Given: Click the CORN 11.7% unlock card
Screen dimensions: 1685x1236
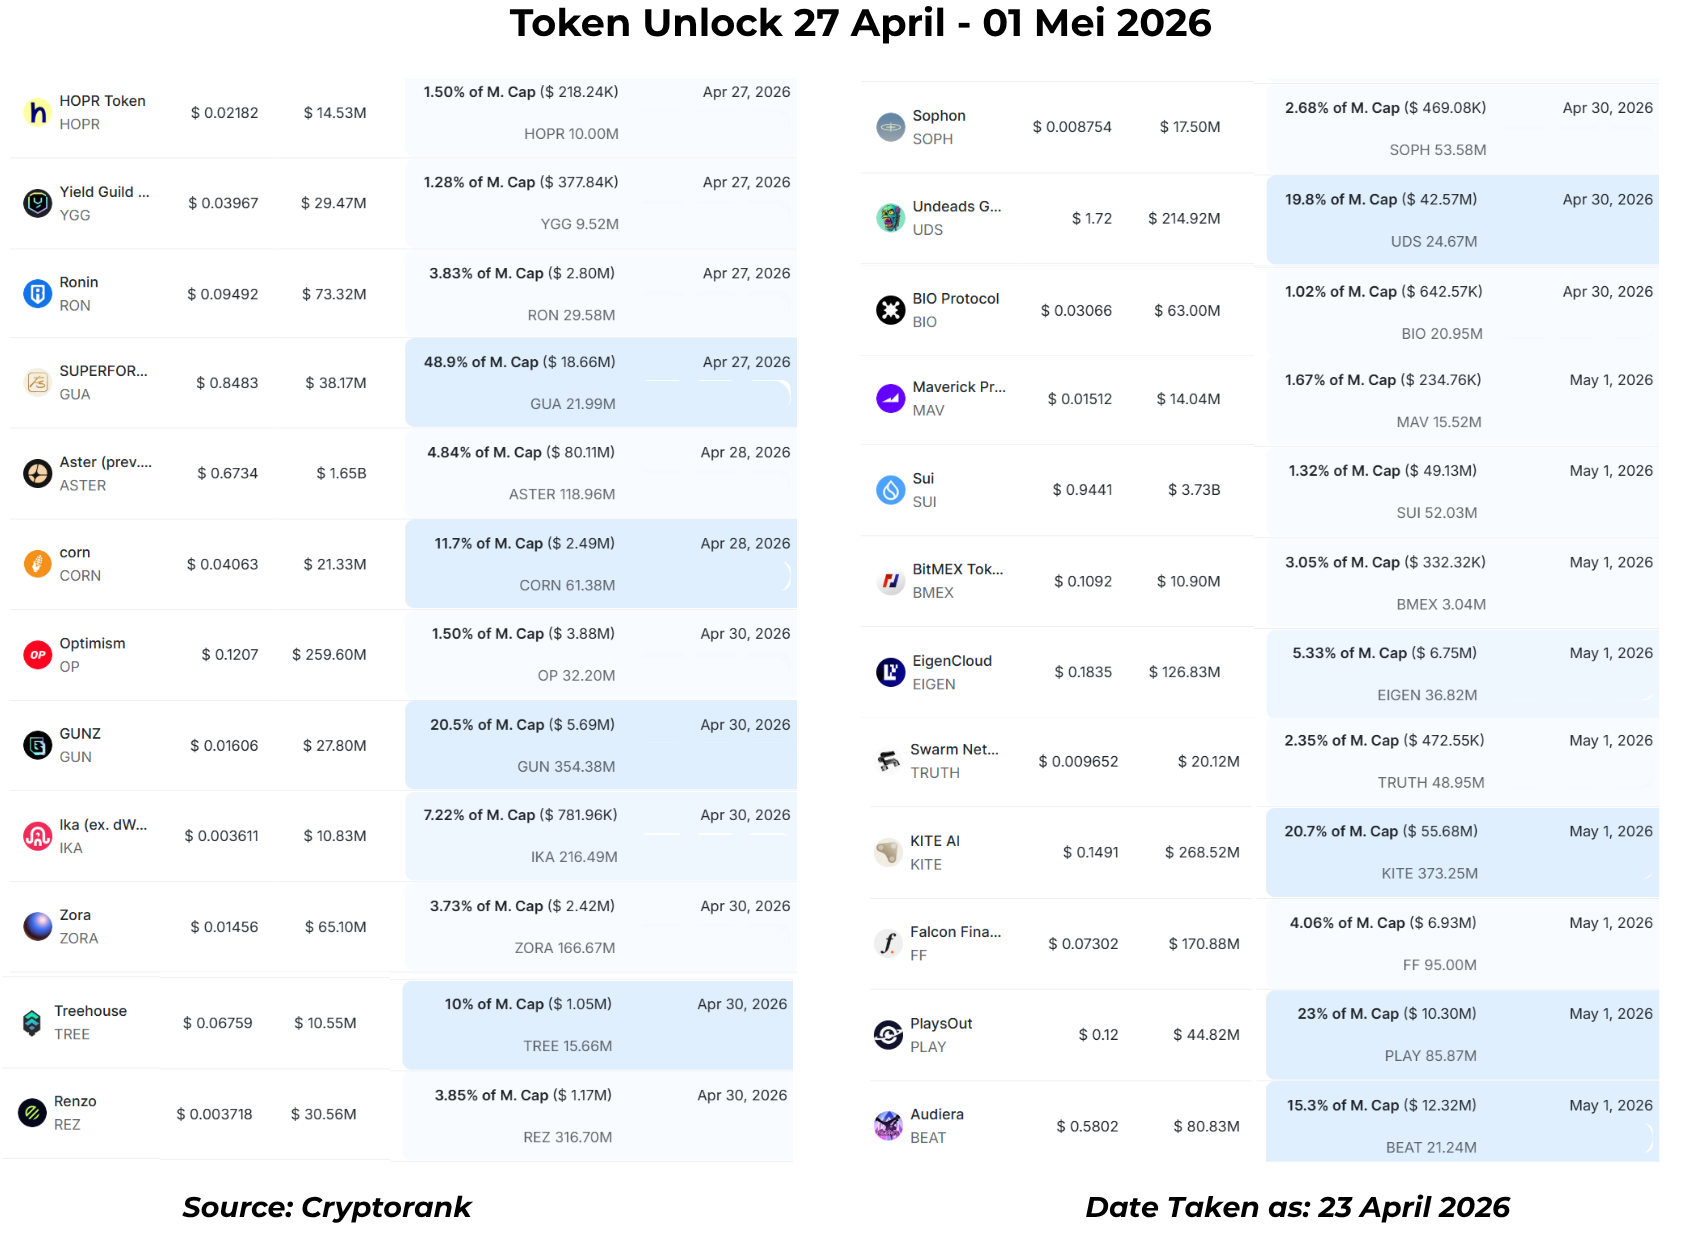Looking at the screenshot, I should point(600,564).
